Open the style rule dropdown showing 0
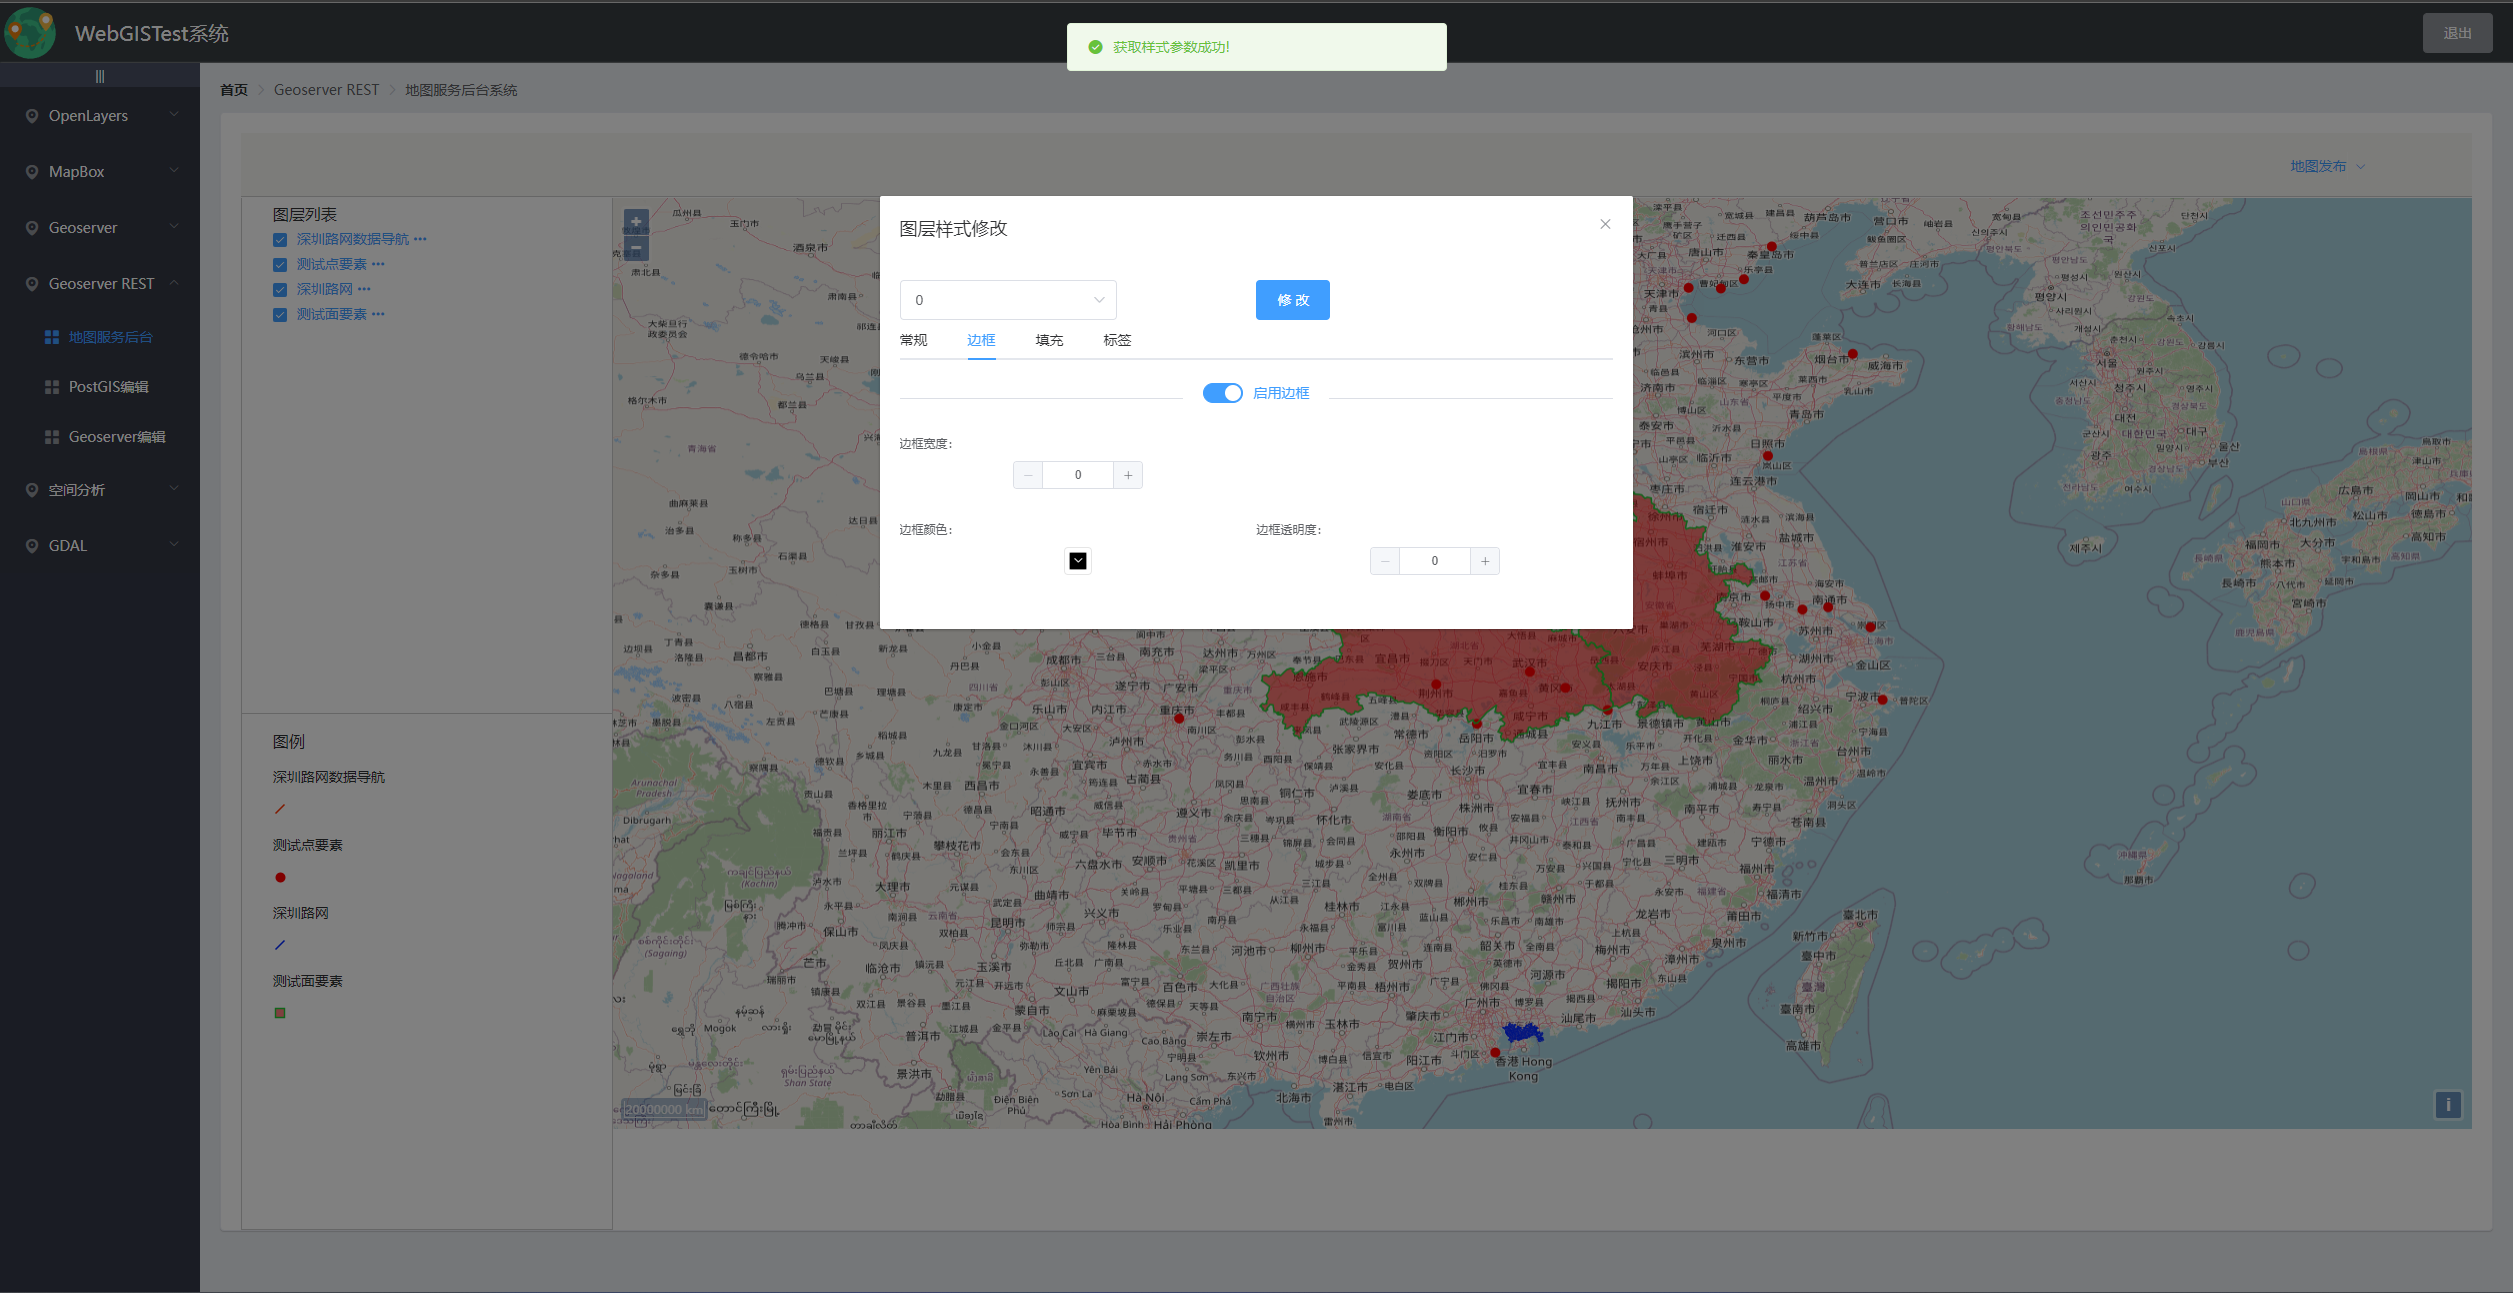The height and width of the screenshot is (1293, 2513). coord(1008,300)
